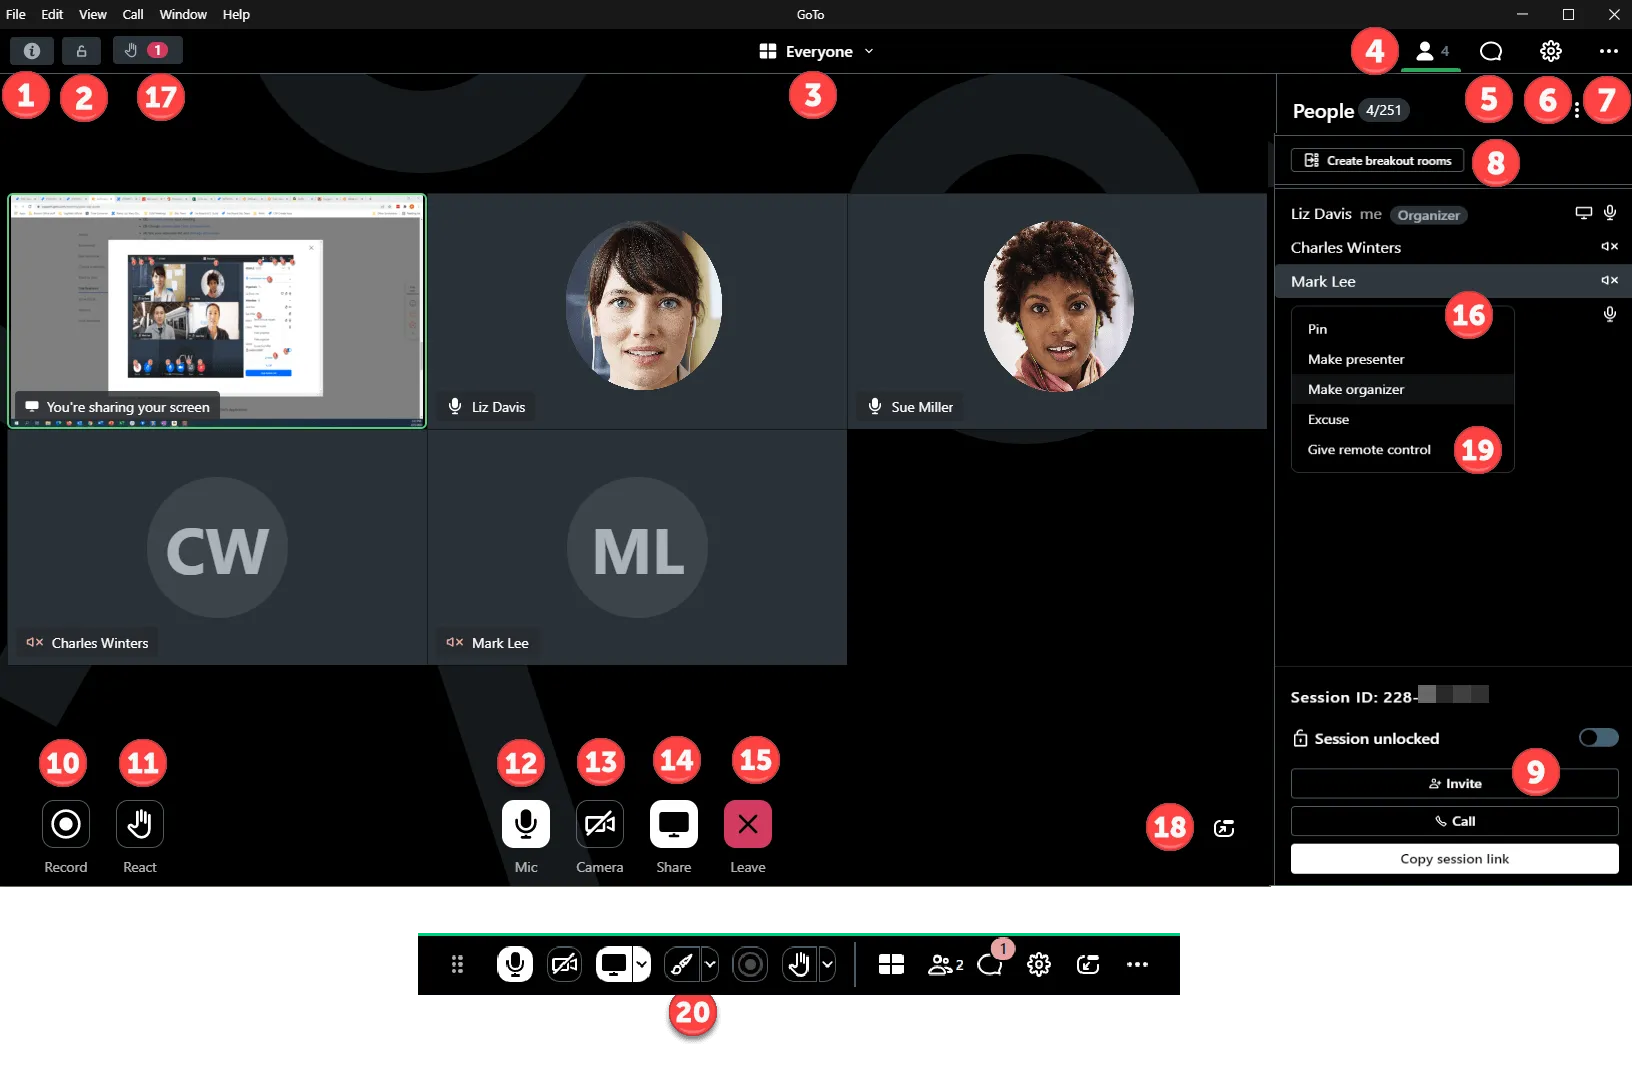Select Charles Winters row in People list
1632x1066 pixels.
pos(1453,247)
